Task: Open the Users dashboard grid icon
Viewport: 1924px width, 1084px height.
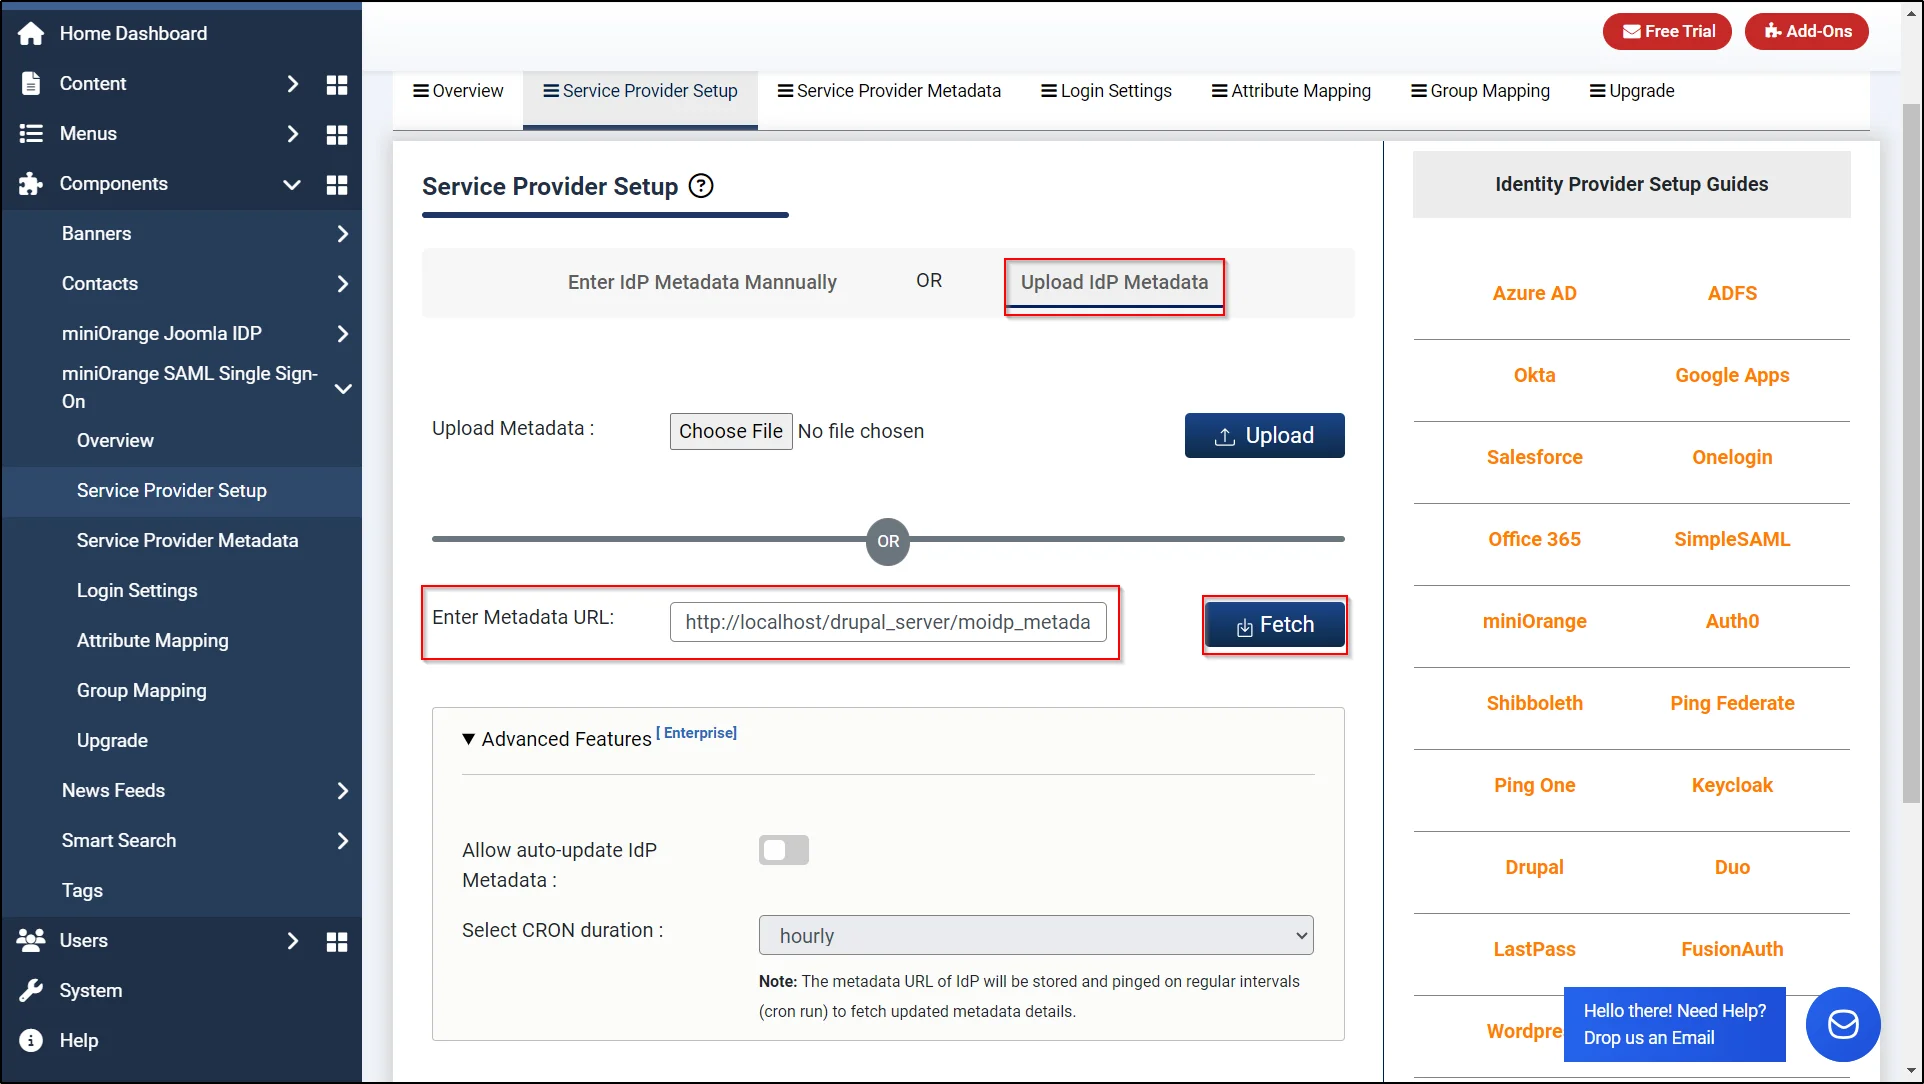Action: click(x=337, y=942)
